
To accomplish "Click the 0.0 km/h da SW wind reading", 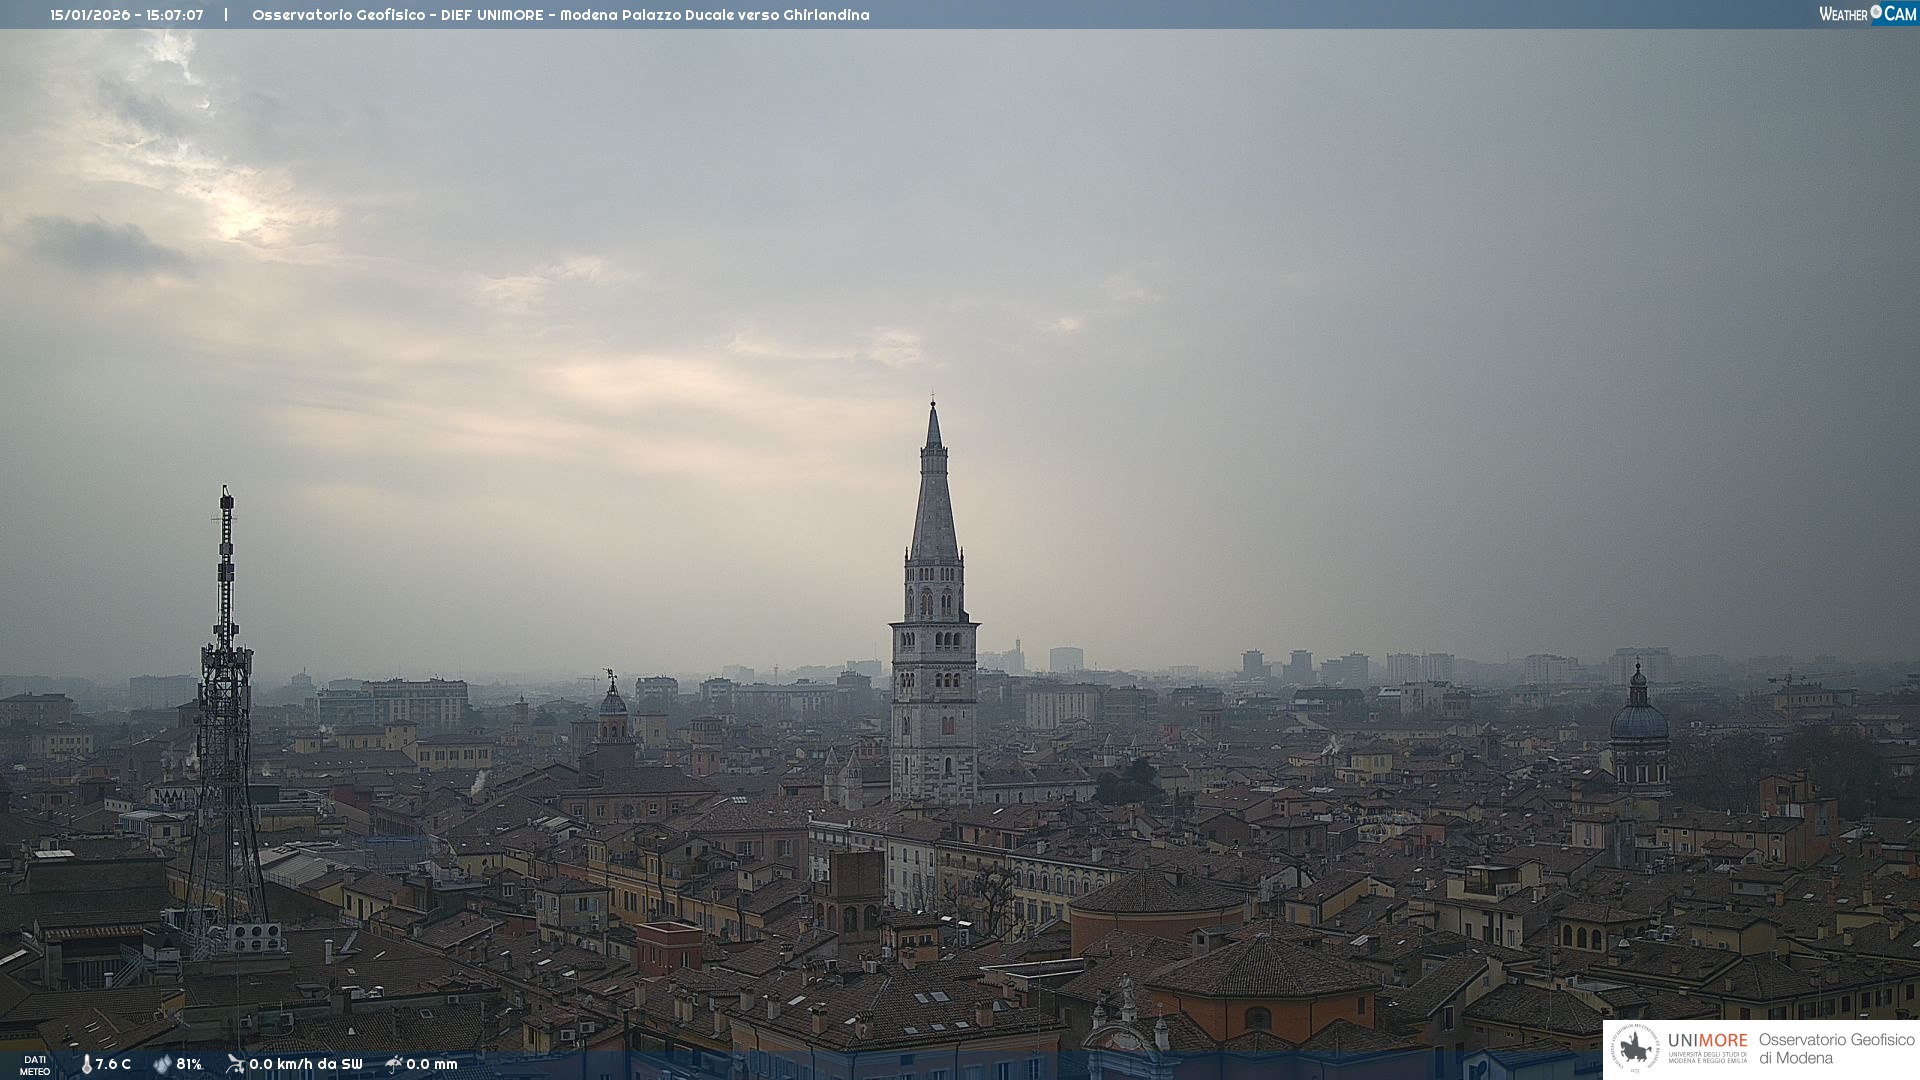I will (306, 1064).
